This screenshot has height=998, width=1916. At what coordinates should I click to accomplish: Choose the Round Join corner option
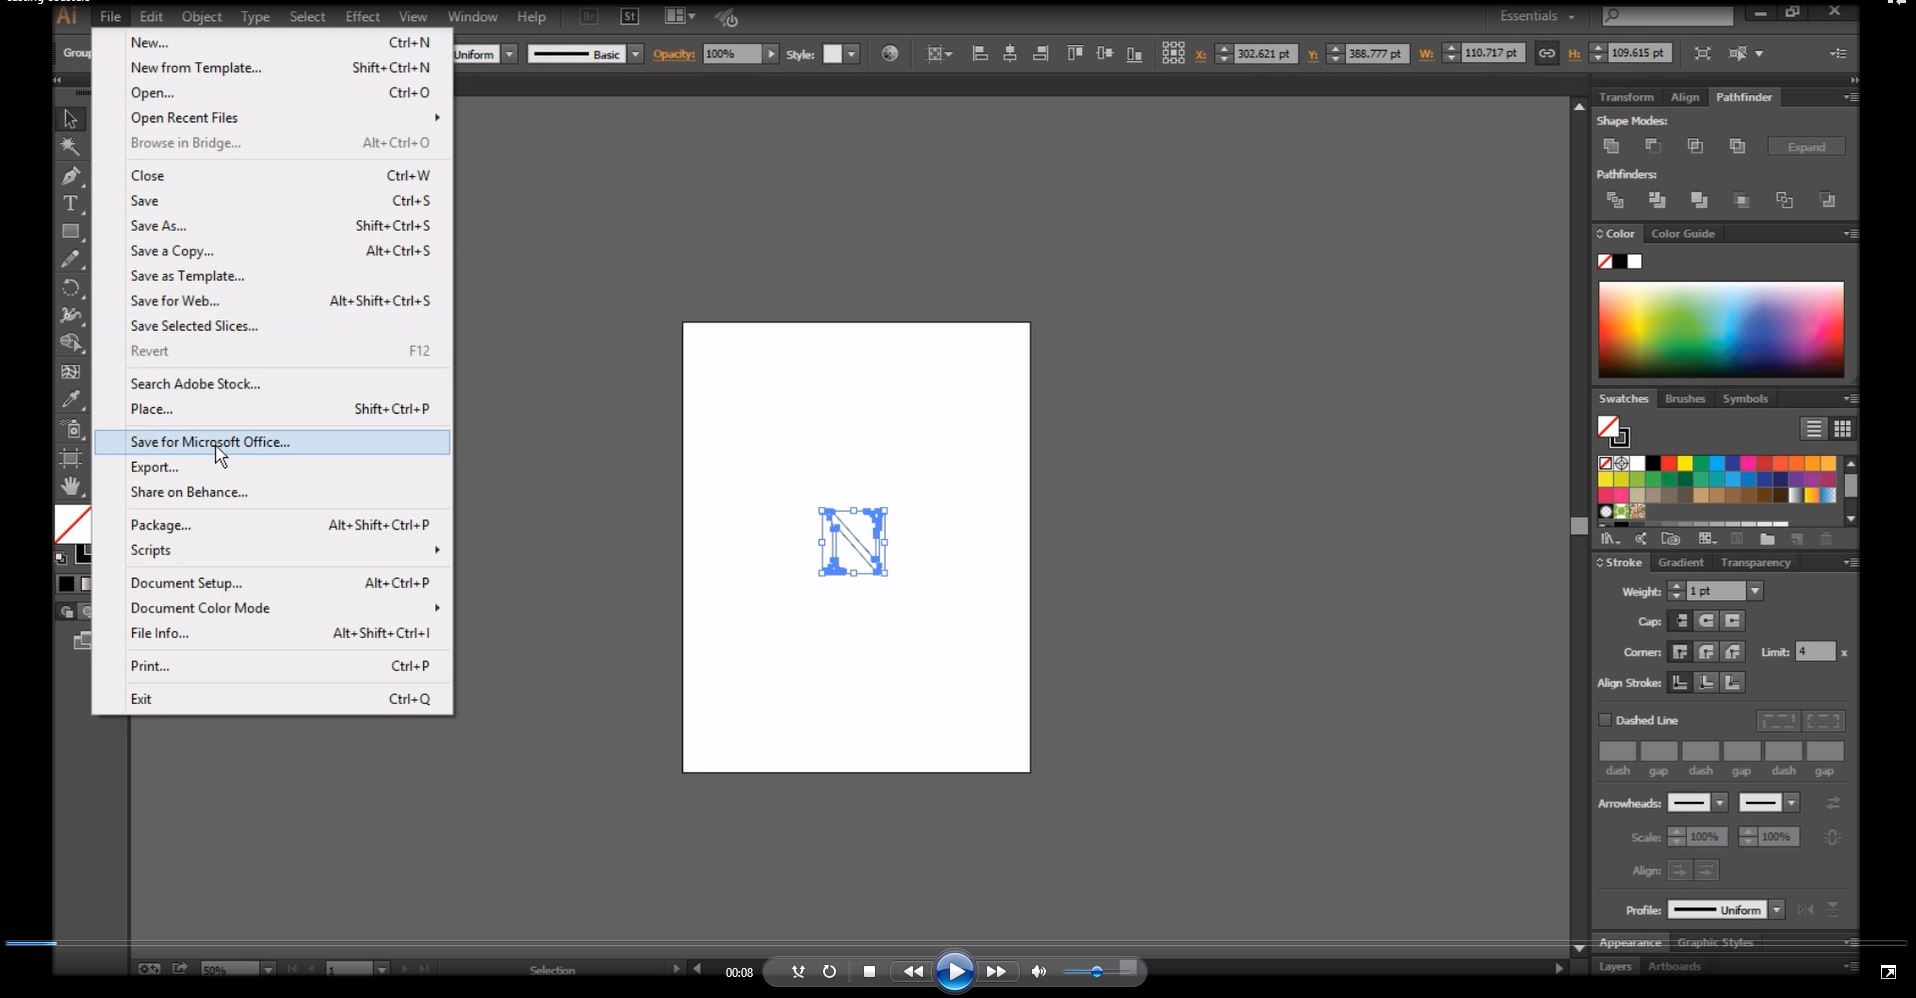click(x=1706, y=652)
